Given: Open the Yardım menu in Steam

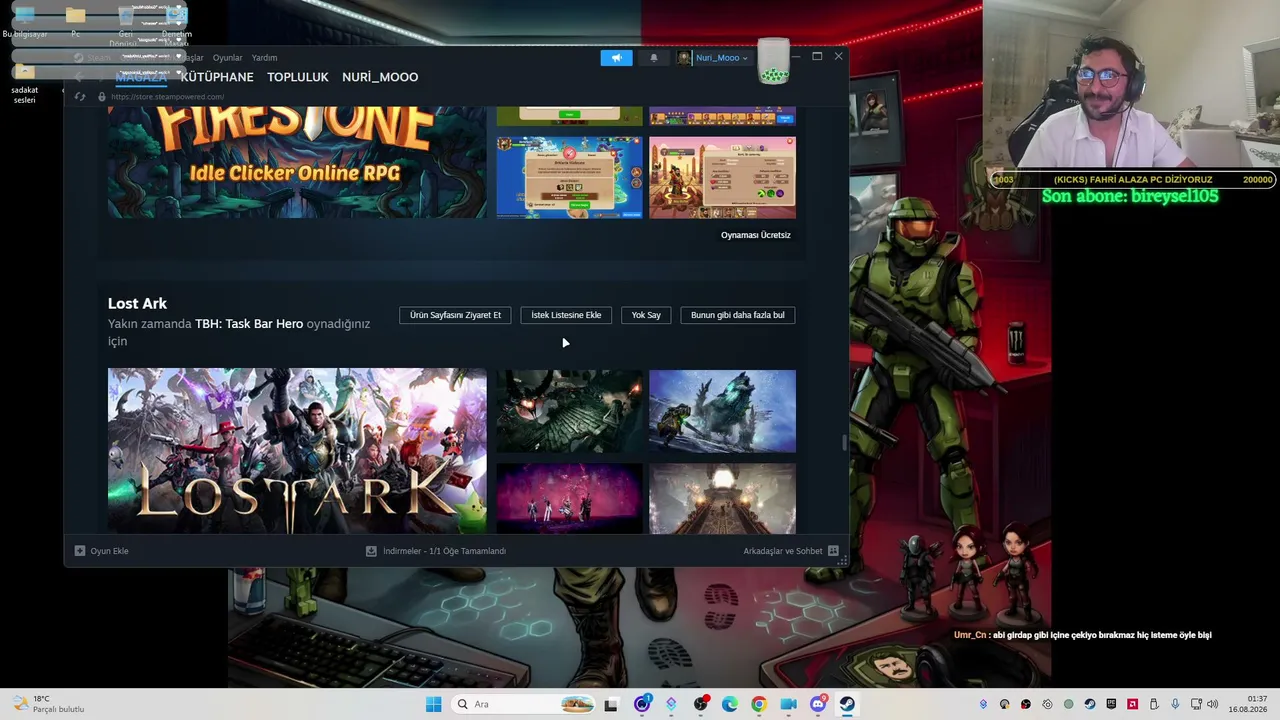Looking at the screenshot, I should tap(264, 58).
